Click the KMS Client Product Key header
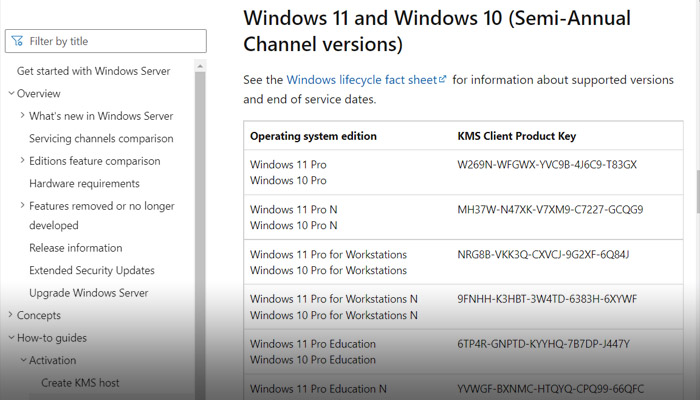This screenshot has width=700, height=400. click(x=517, y=136)
